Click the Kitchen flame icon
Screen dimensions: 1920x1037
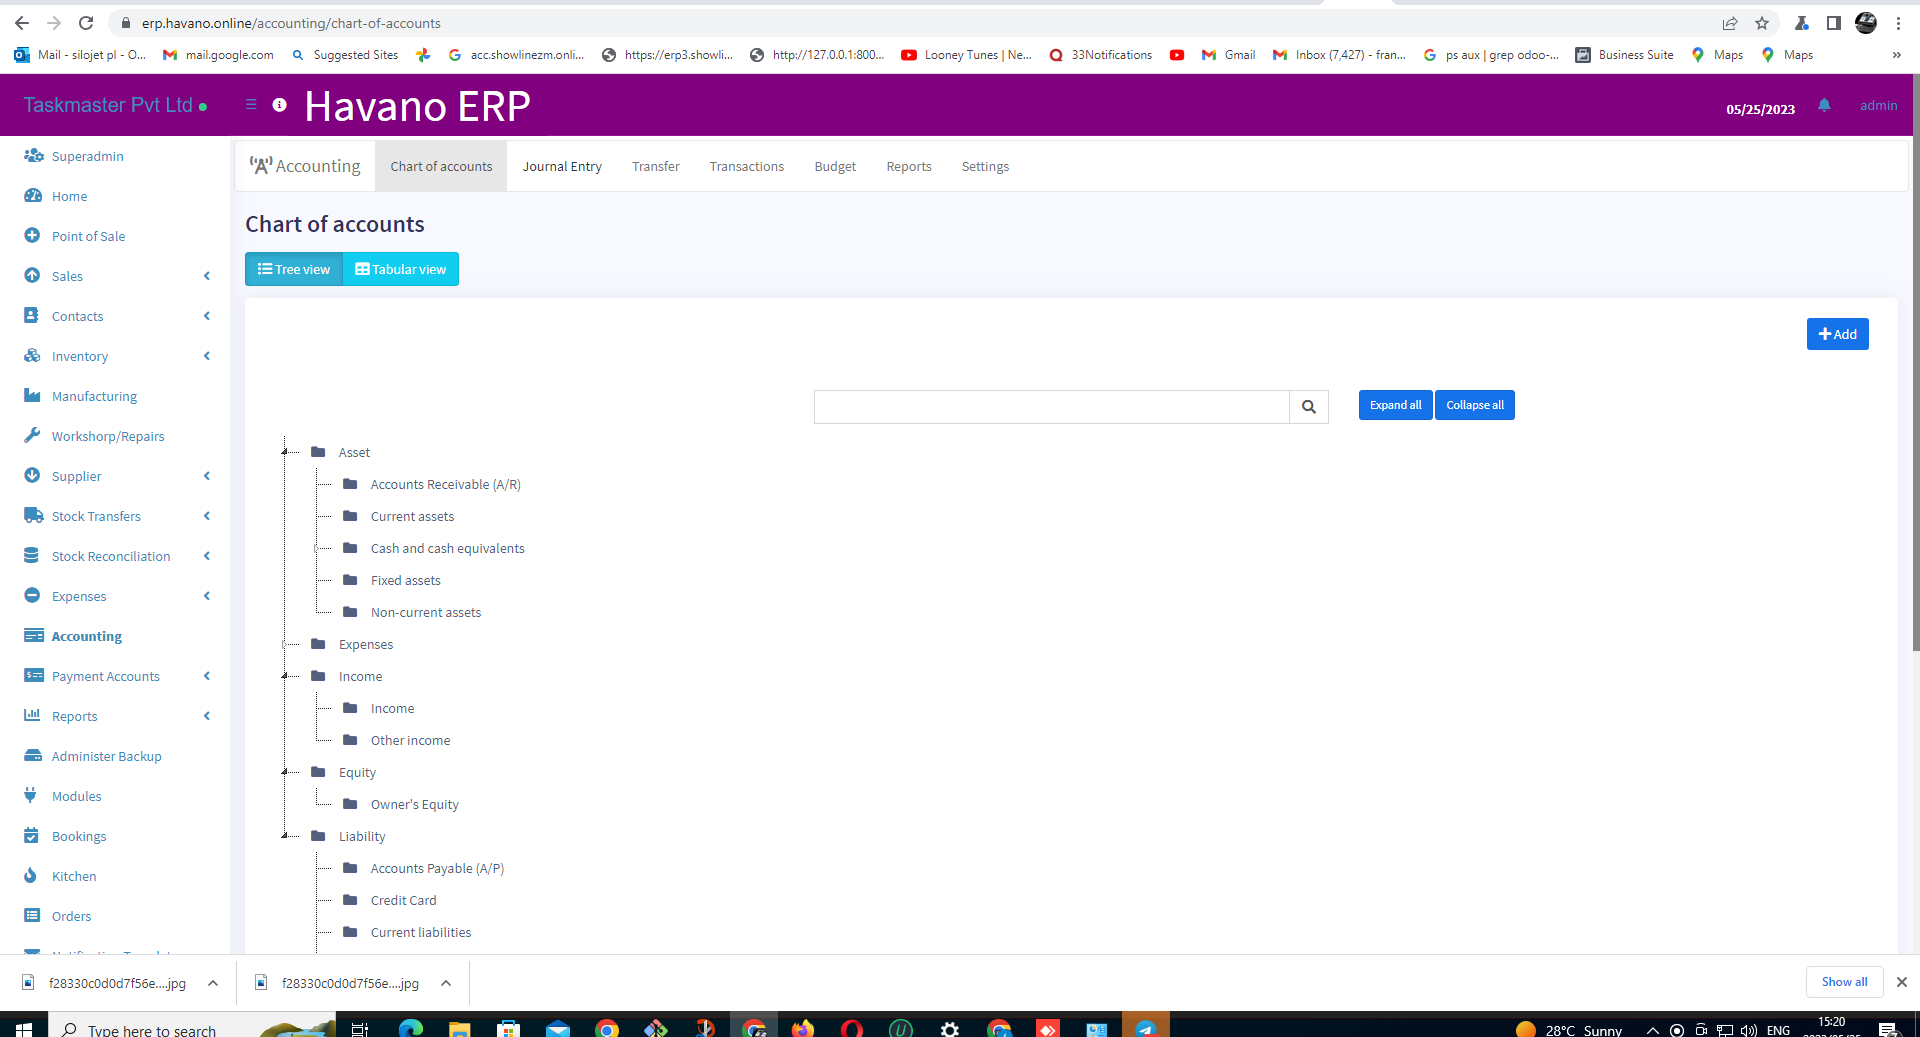[x=33, y=876]
